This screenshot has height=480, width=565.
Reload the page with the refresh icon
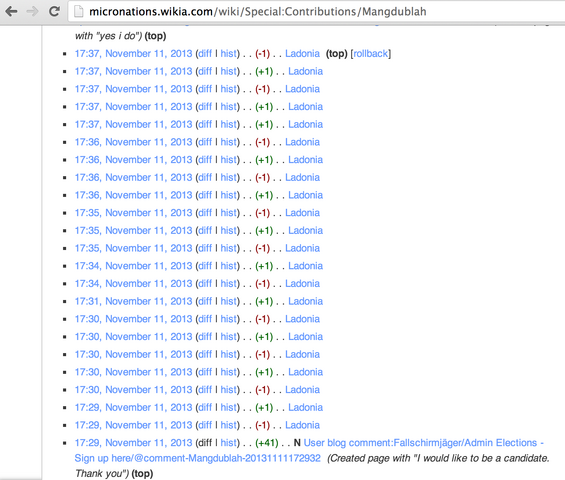[x=54, y=12]
